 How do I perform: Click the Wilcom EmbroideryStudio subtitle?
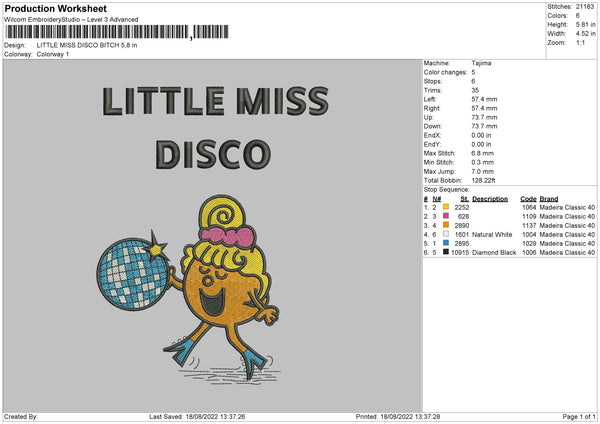pos(71,20)
